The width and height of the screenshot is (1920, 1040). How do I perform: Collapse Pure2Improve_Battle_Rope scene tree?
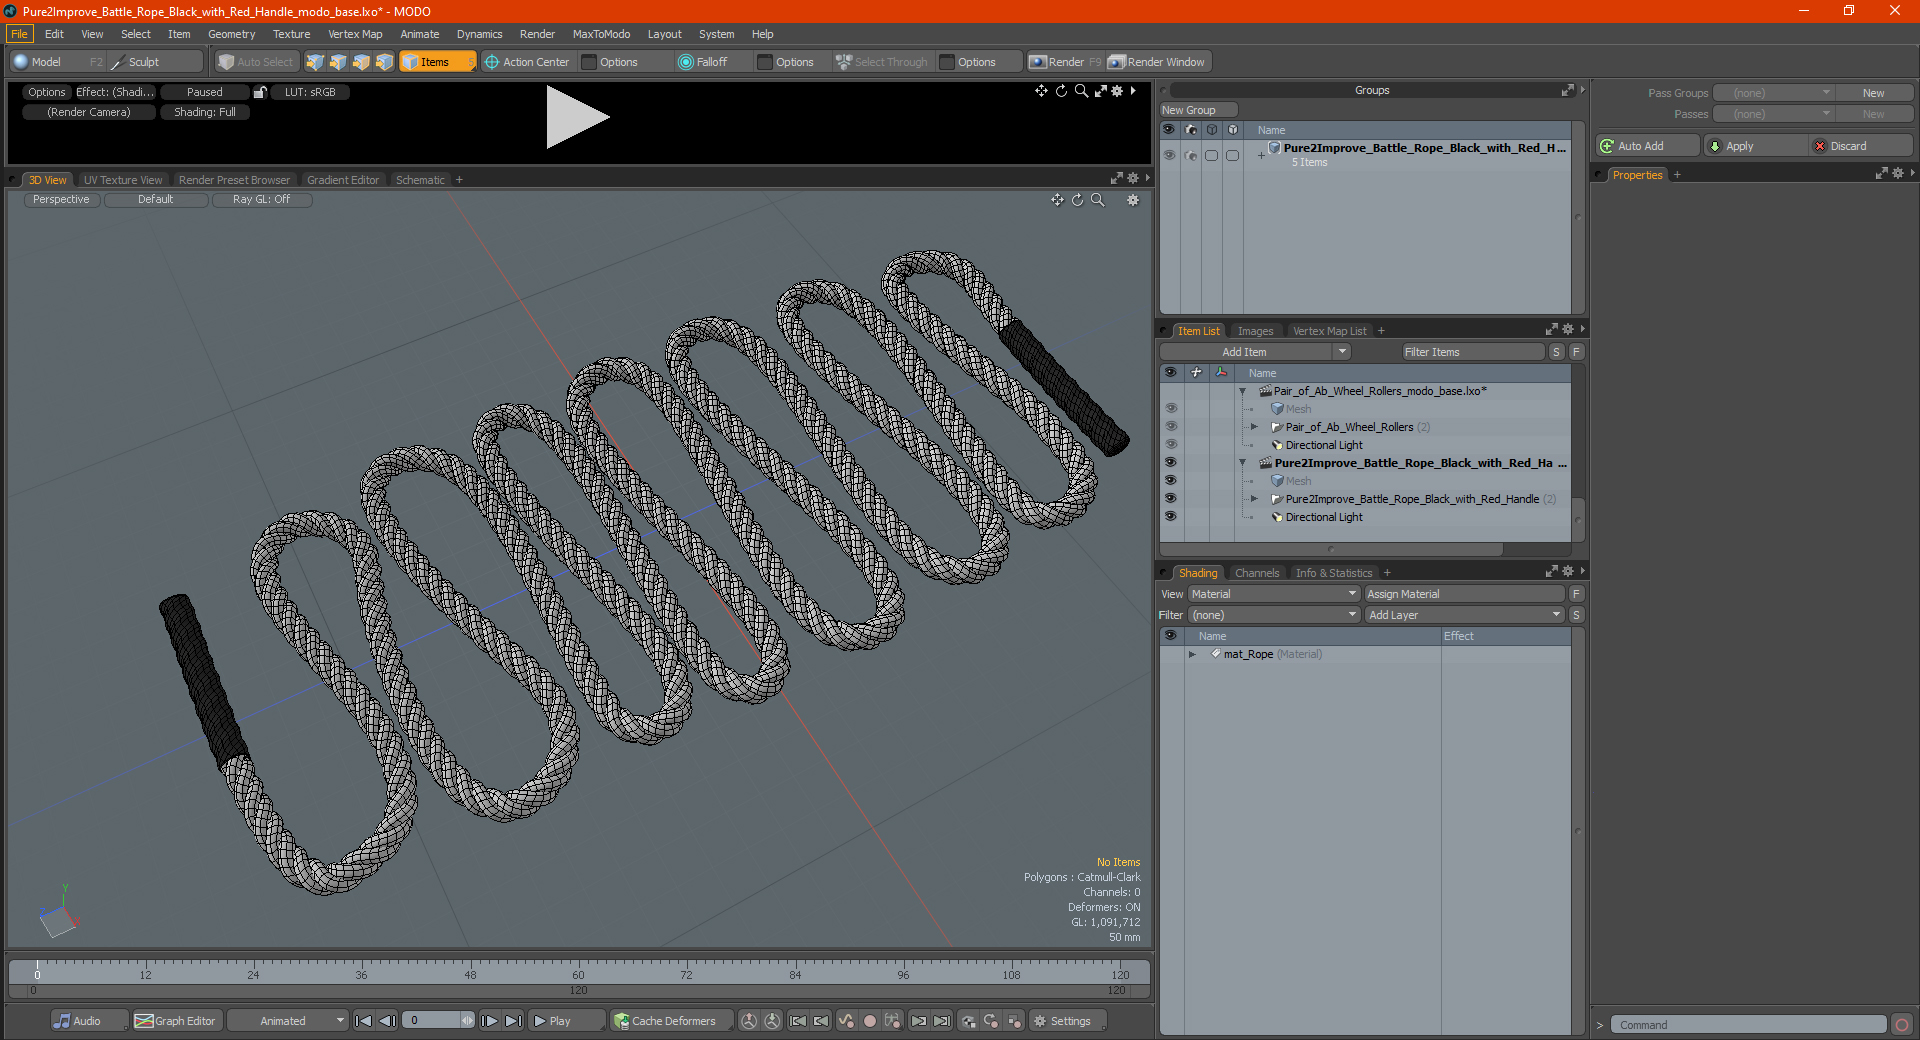click(x=1243, y=463)
